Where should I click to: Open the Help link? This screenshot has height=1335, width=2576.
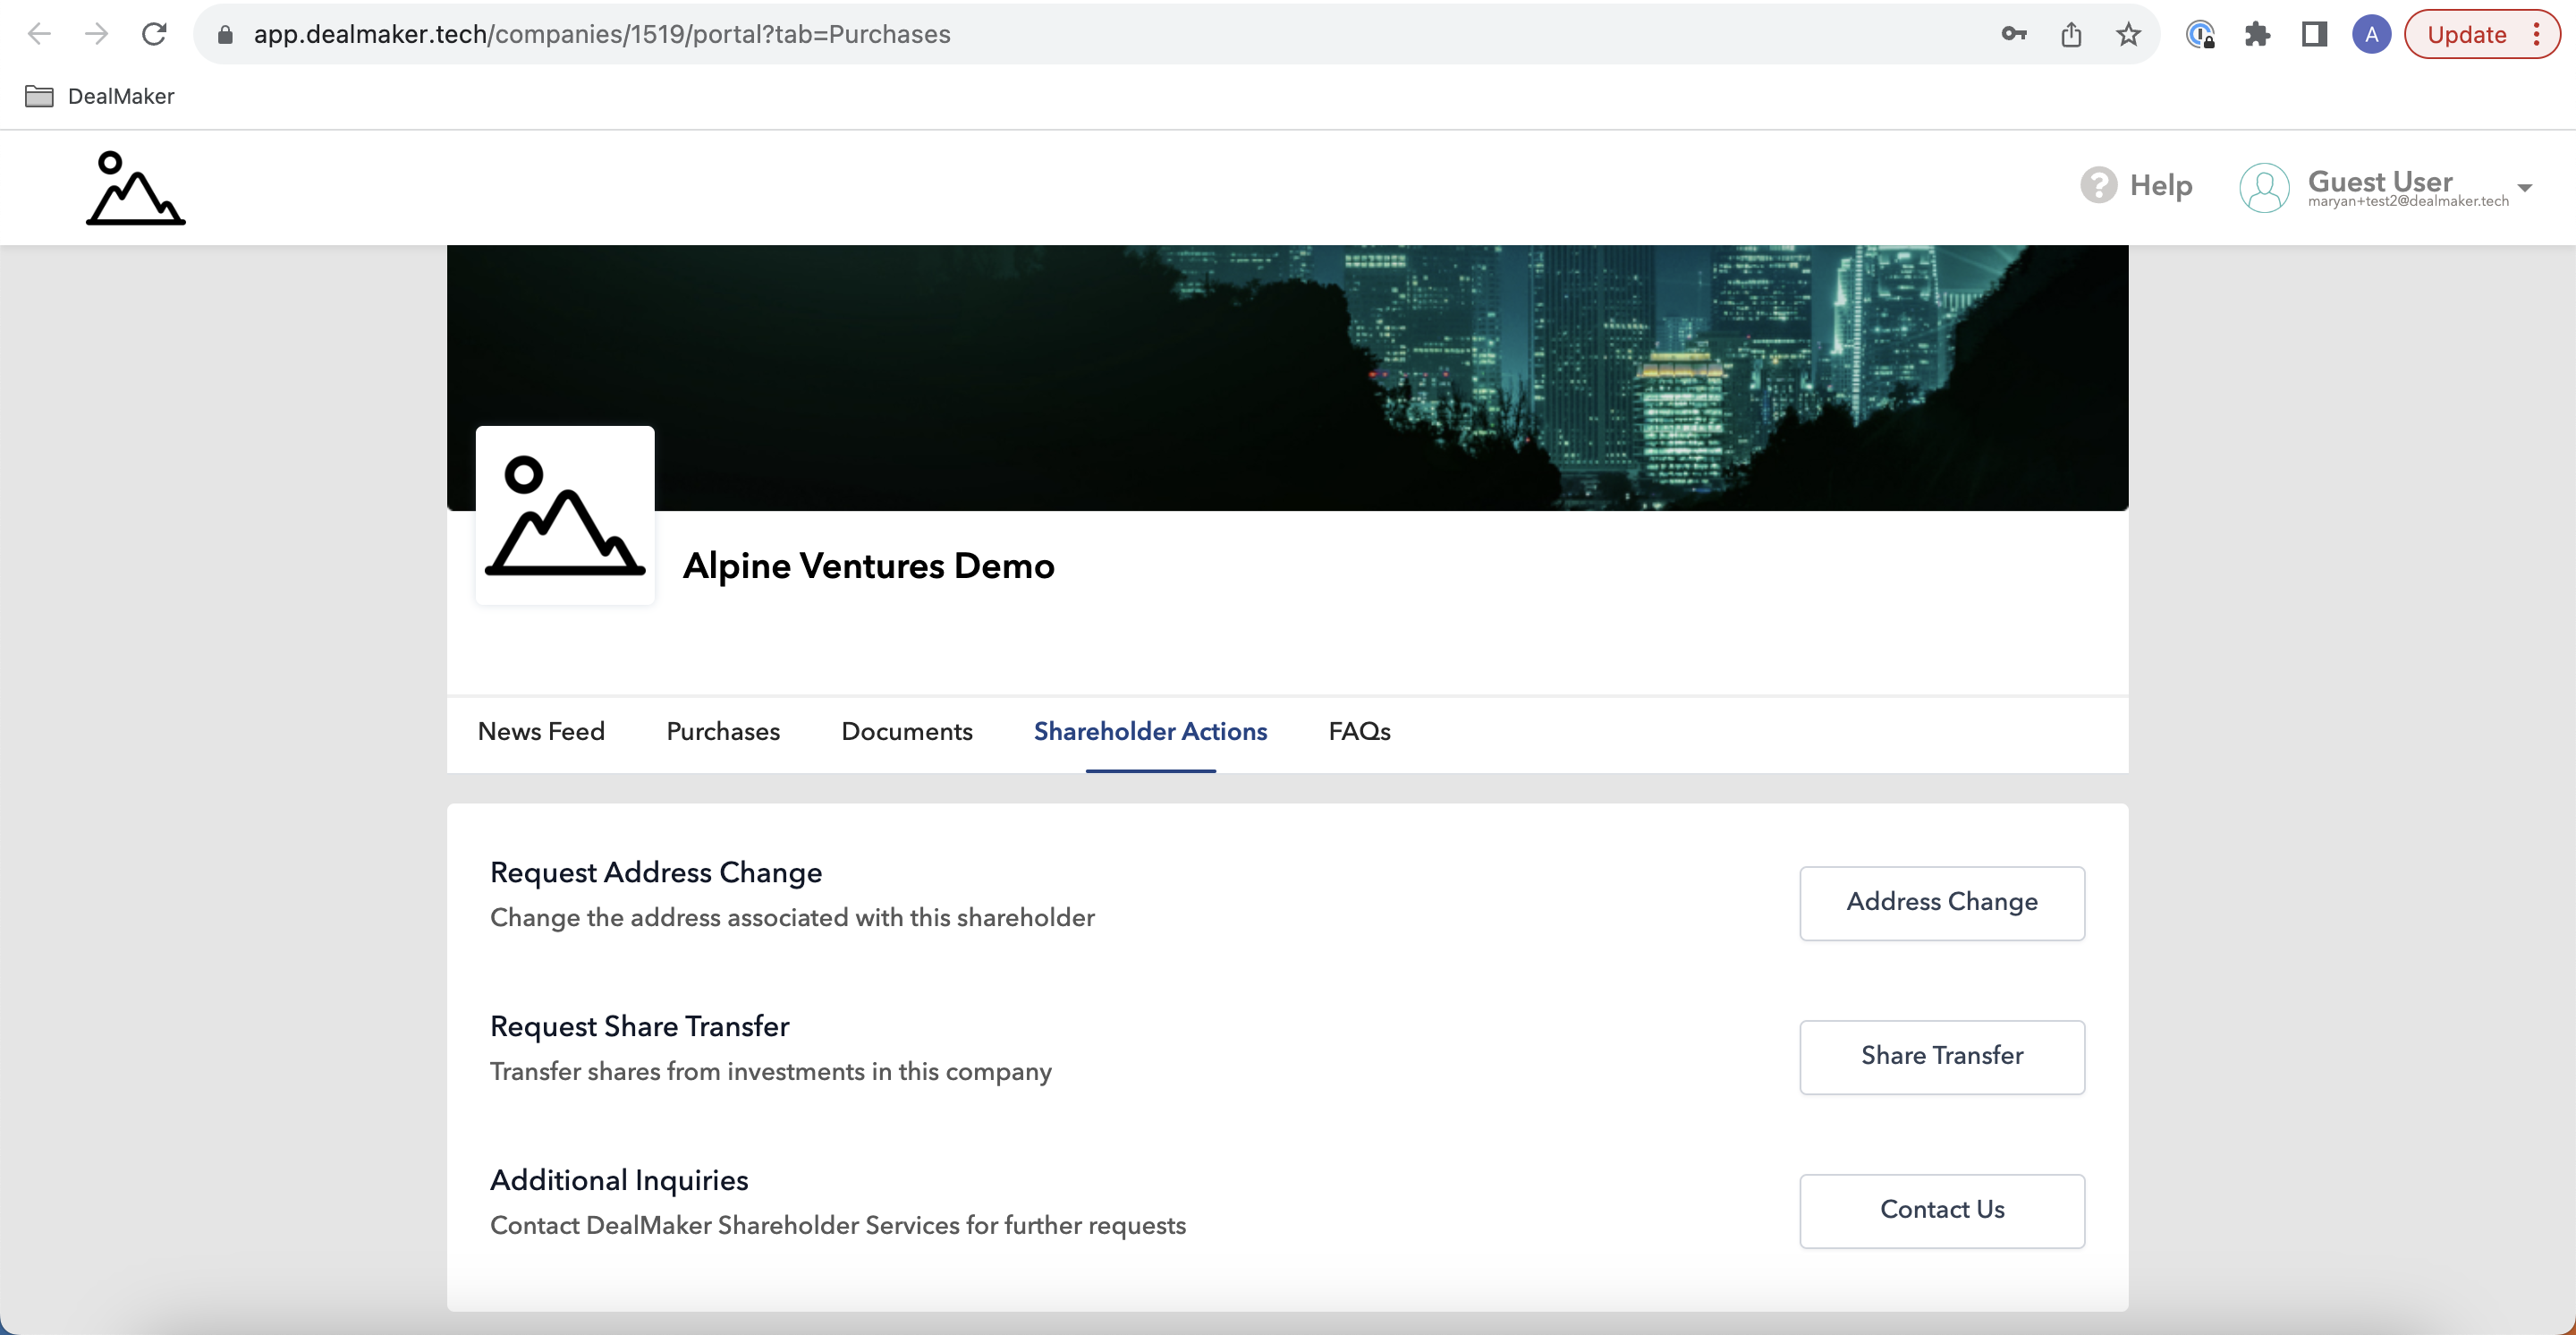(x=2160, y=185)
